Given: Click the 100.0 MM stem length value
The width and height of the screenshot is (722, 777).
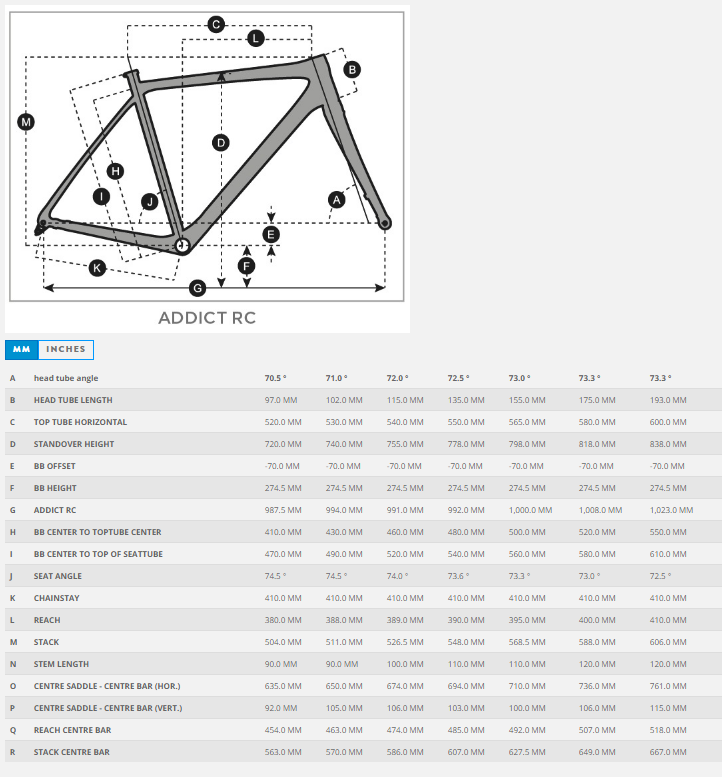Looking at the screenshot, I should (405, 664).
